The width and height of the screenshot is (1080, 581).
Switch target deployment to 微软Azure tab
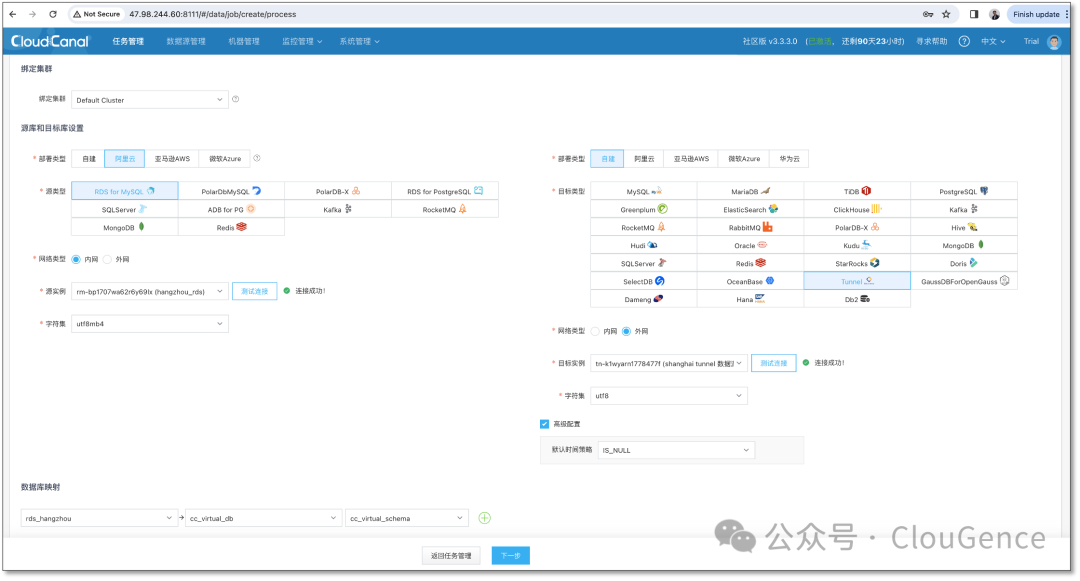[744, 158]
